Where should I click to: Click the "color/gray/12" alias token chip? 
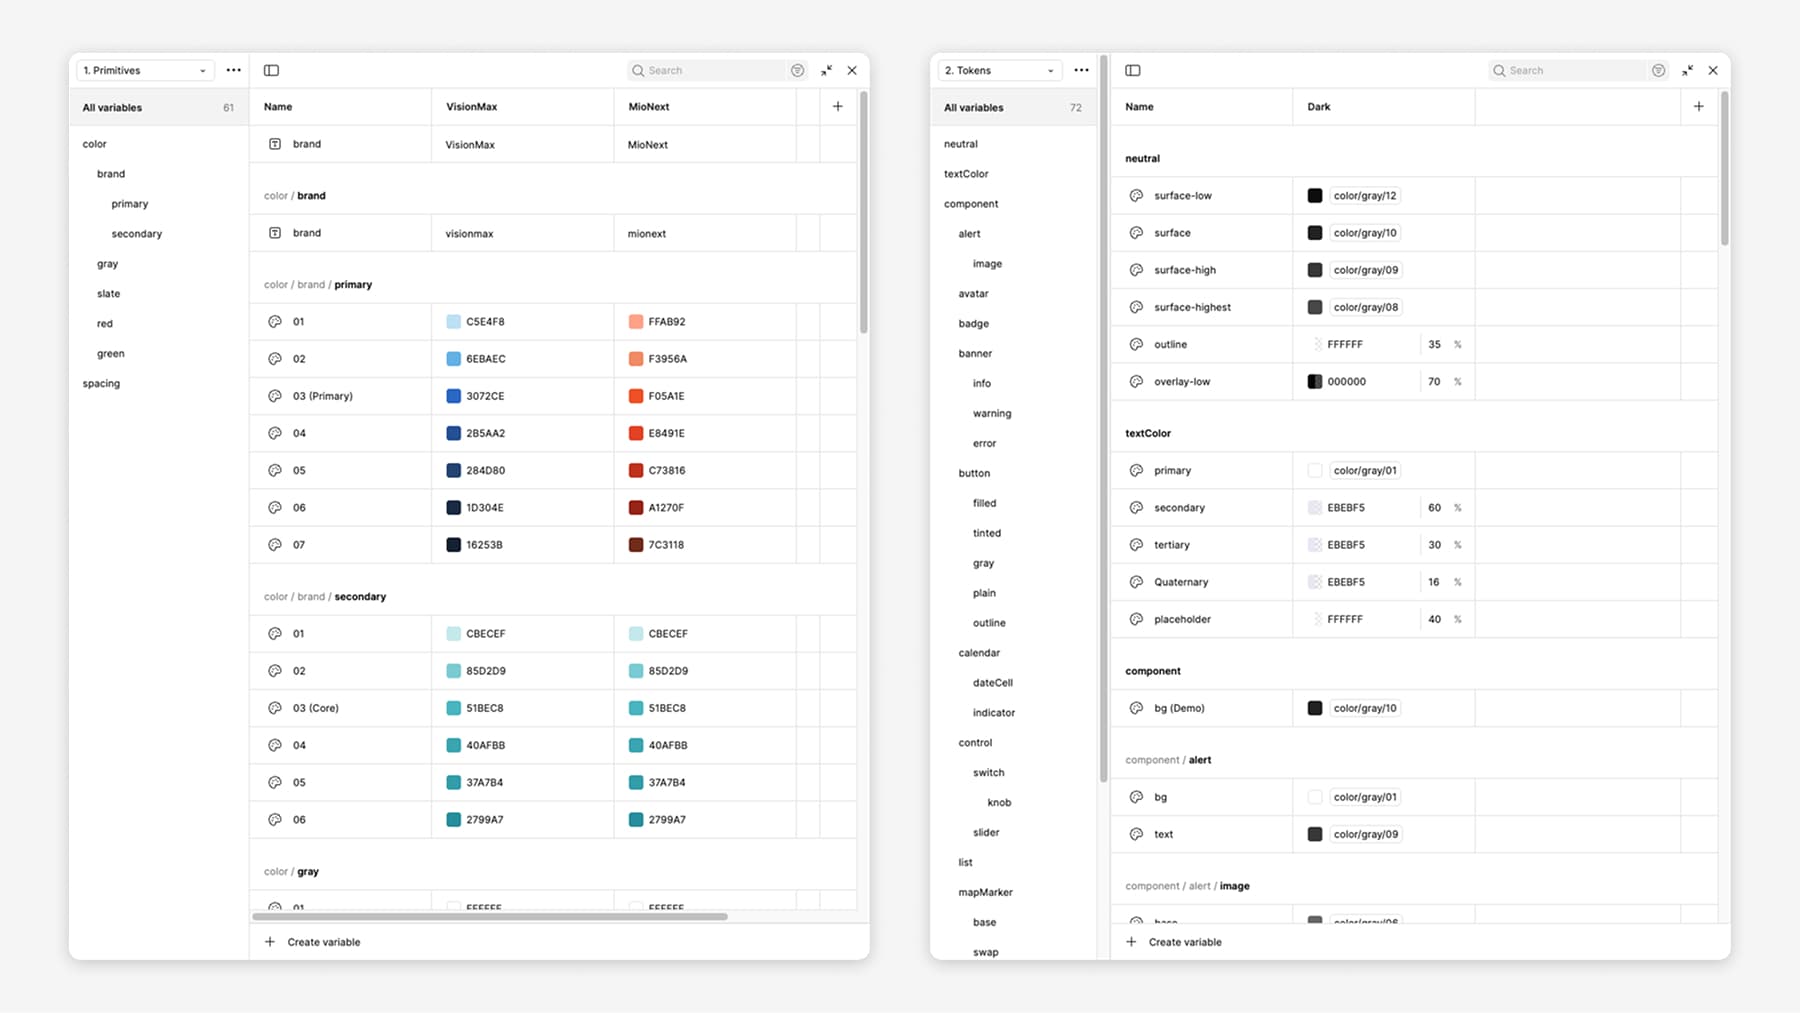coord(1364,195)
